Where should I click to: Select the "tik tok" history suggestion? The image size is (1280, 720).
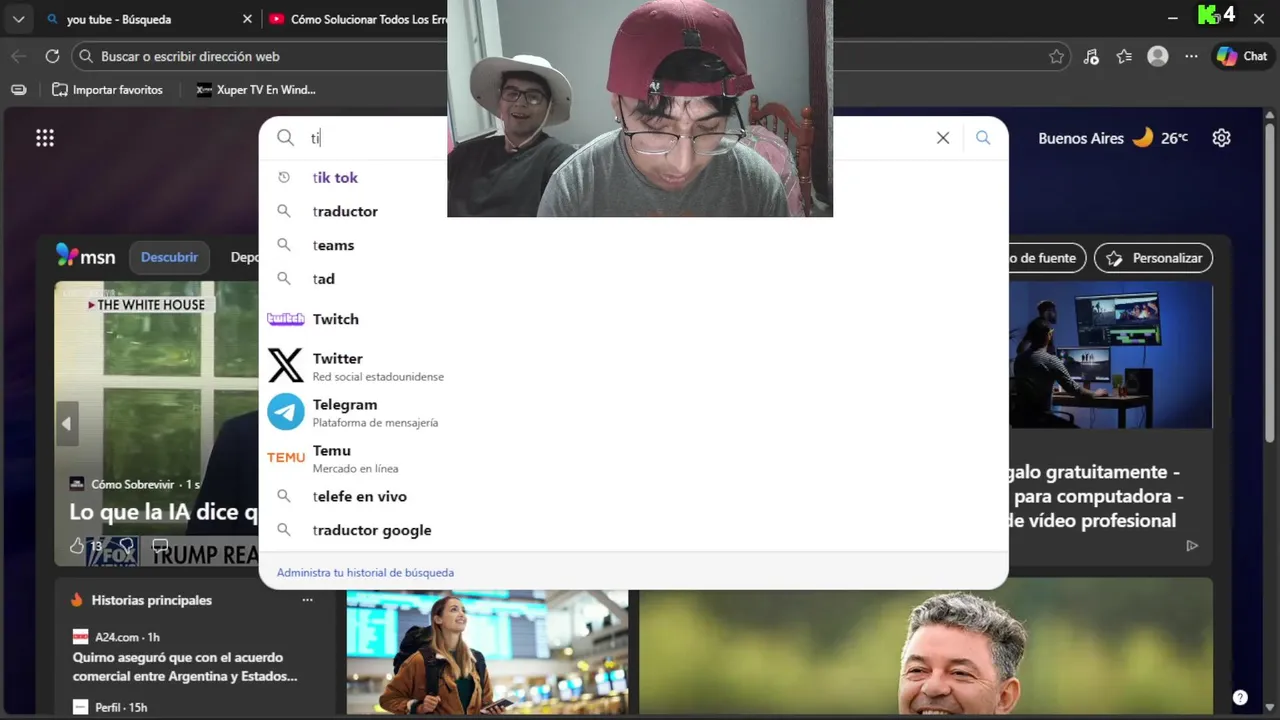coord(633,178)
